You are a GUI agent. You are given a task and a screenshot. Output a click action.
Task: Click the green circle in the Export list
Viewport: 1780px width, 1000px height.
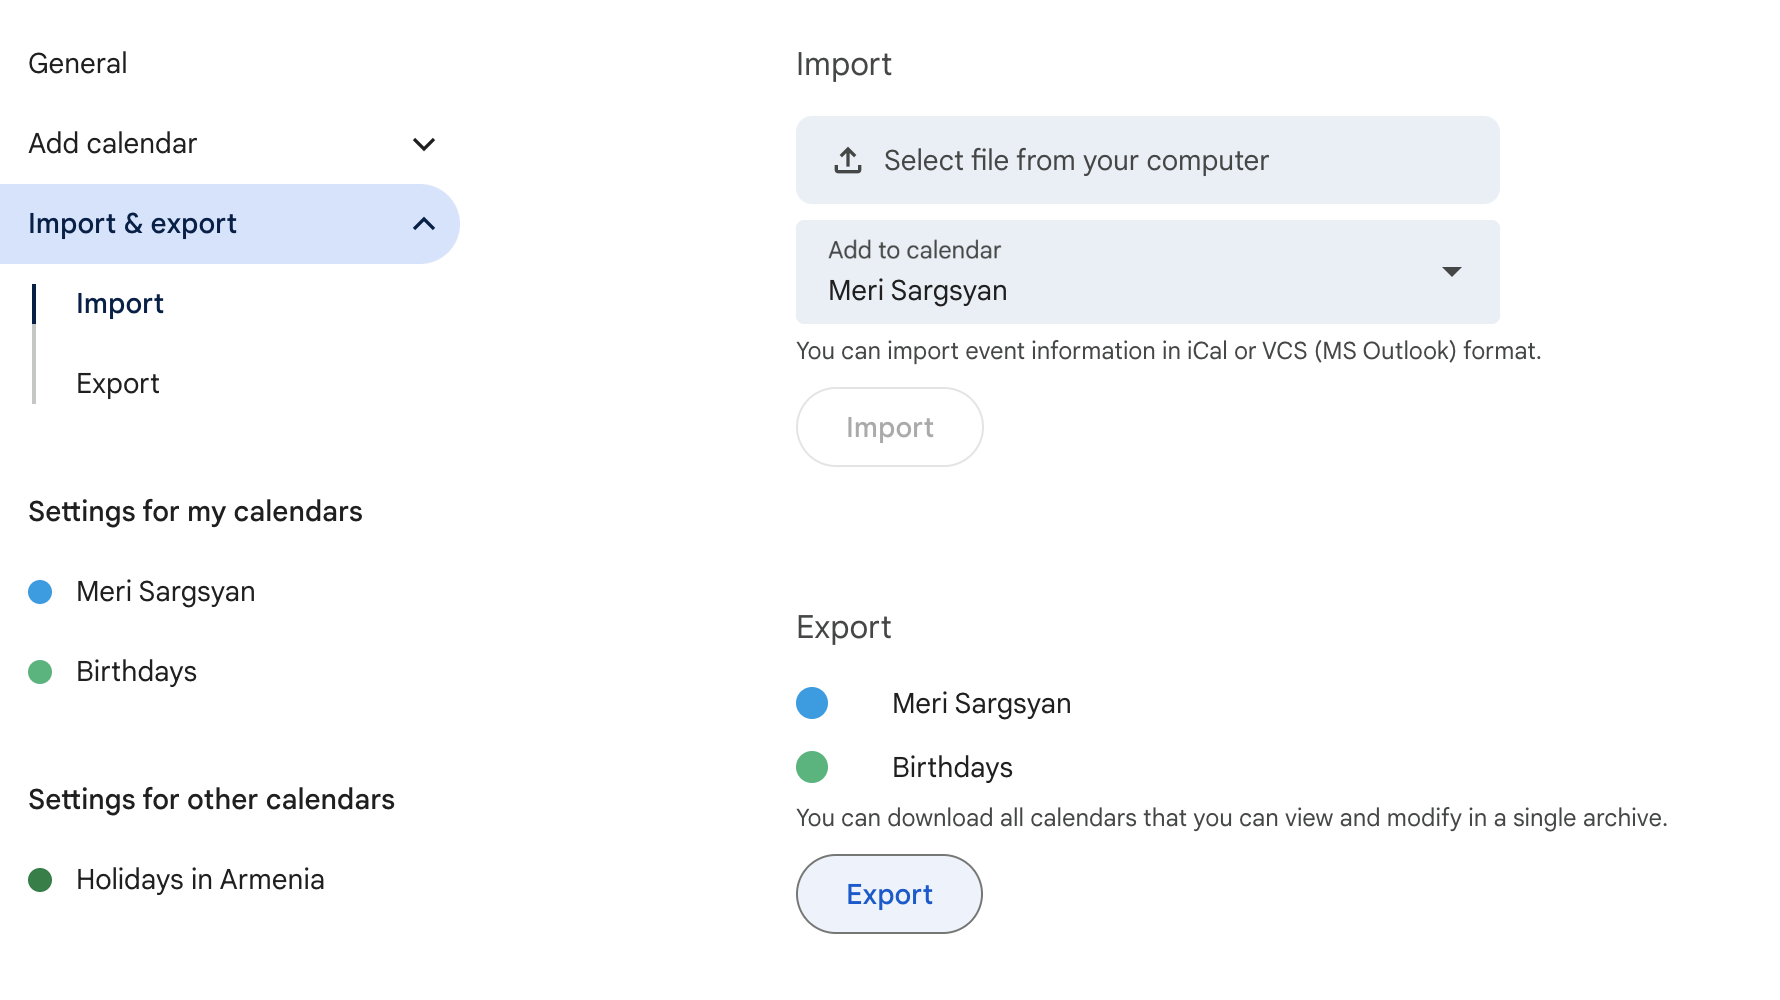[x=812, y=767]
